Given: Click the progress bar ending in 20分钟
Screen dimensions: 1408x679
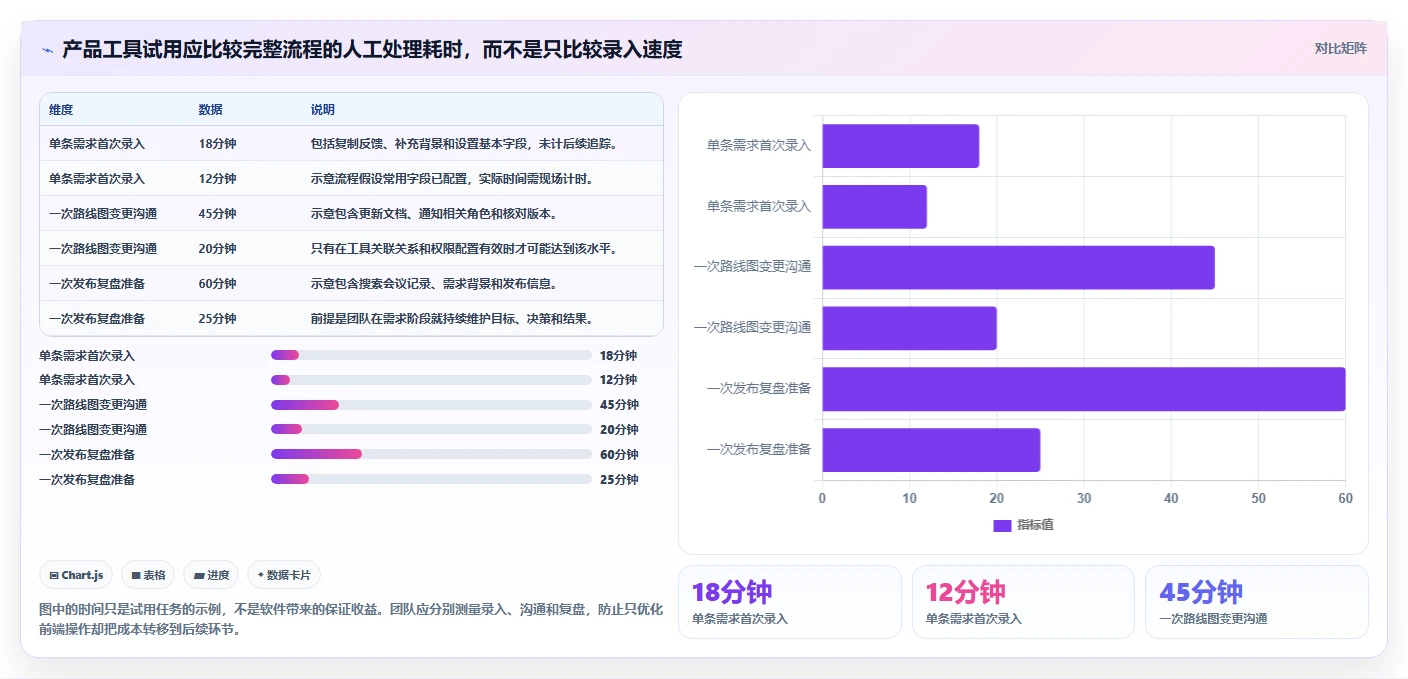Looking at the screenshot, I should (431, 429).
